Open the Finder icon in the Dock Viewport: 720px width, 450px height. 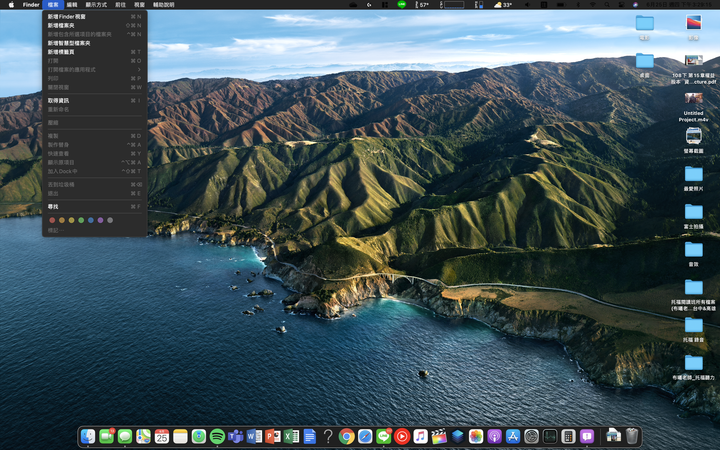pyautogui.click(x=88, y=437)
